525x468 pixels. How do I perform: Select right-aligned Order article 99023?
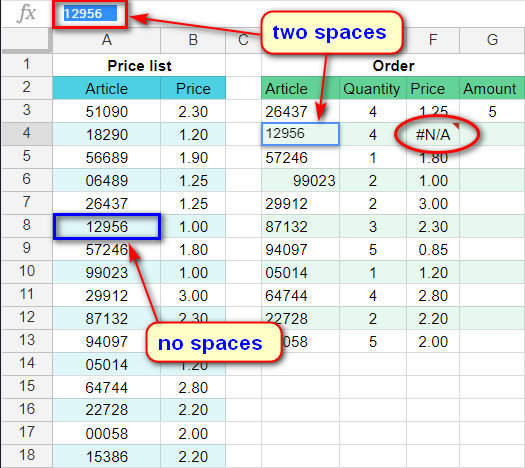point(300,181)
